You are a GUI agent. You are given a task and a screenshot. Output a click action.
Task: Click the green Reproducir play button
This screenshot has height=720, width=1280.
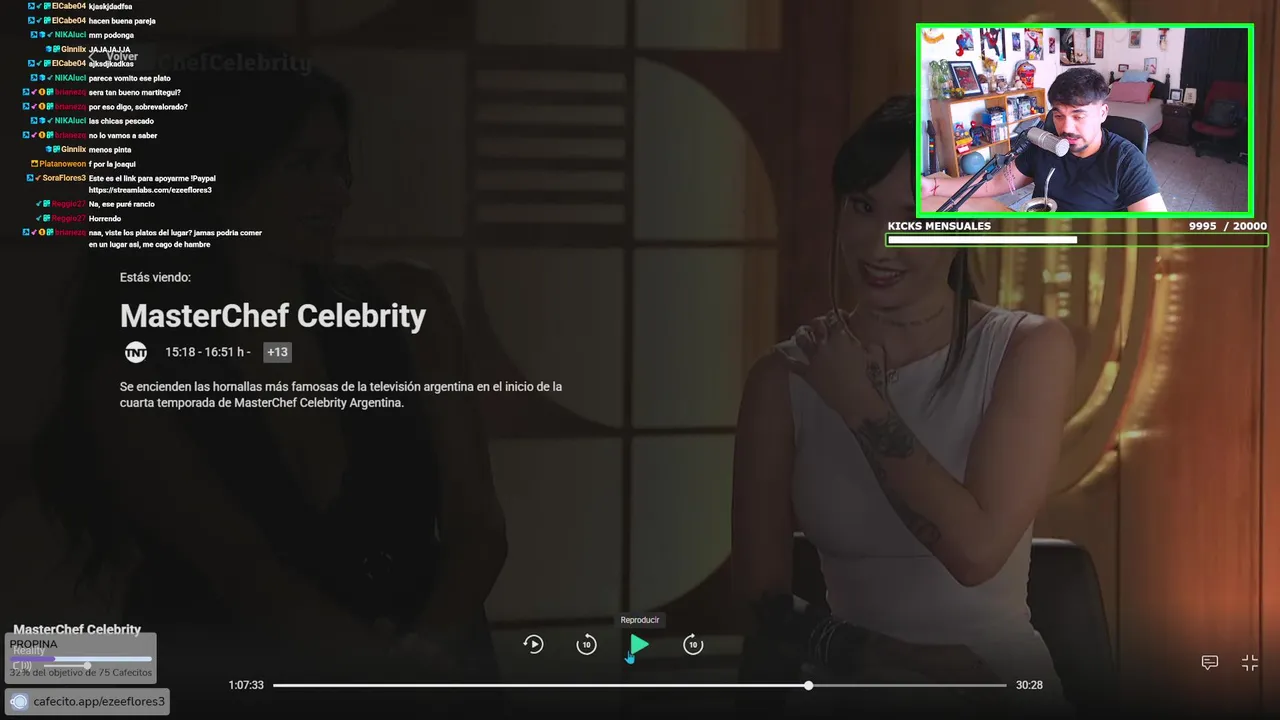[x=640, y=645]
